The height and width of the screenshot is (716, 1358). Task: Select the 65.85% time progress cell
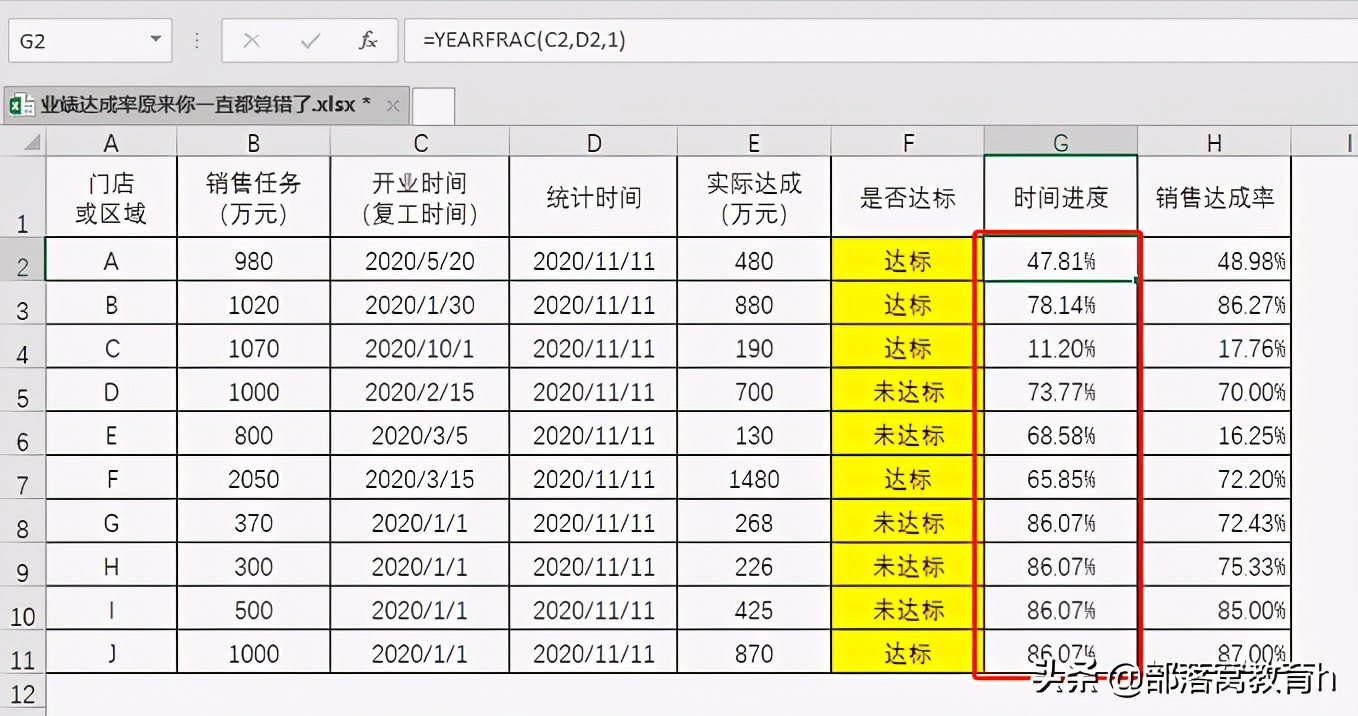pyautogui.click(x=1060, y=478)
